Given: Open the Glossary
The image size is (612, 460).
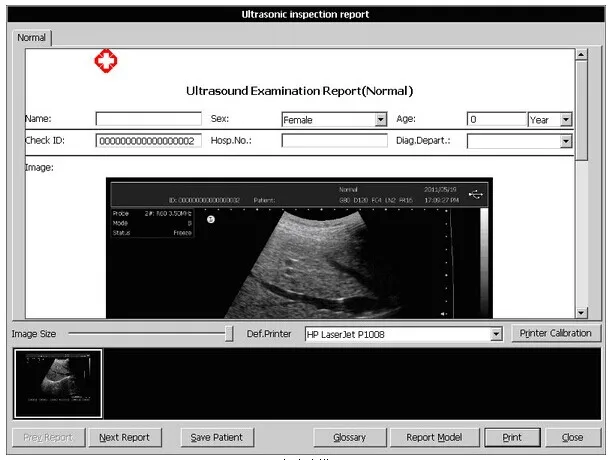Looking at the screenshot, I should coord(348,437).
